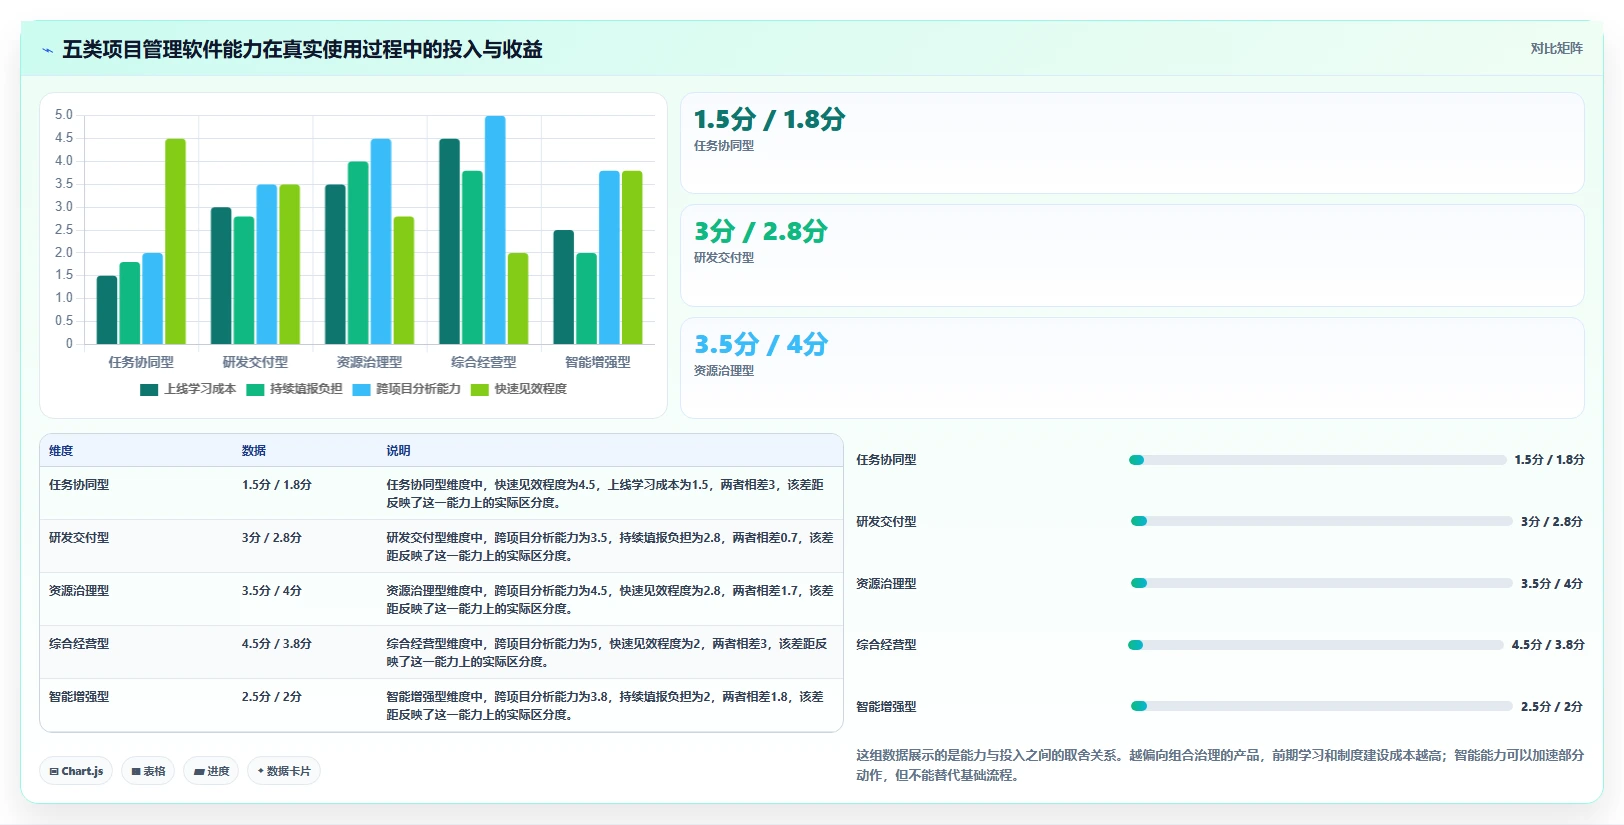The width and height of the screenshot is (1624, 825).
Task: Click table value 2.5分 / 2分
Action: [272, 697]
